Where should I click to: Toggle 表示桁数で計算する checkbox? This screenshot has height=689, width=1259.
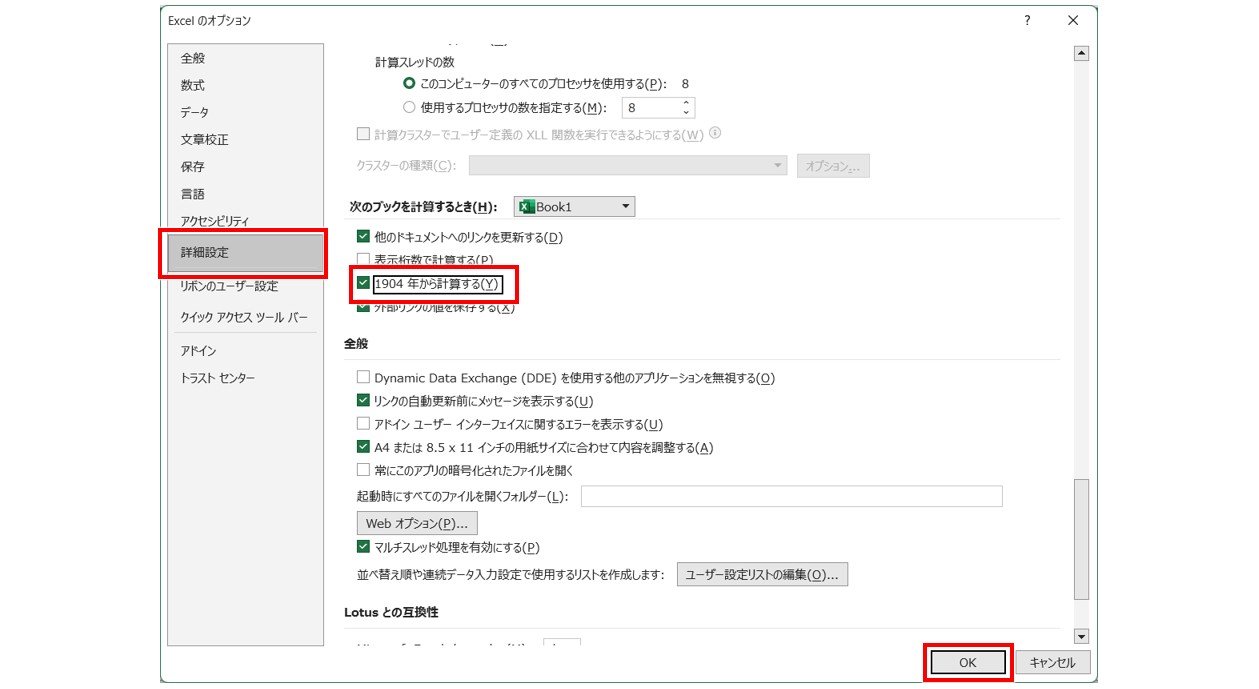[x=363, y=260]
